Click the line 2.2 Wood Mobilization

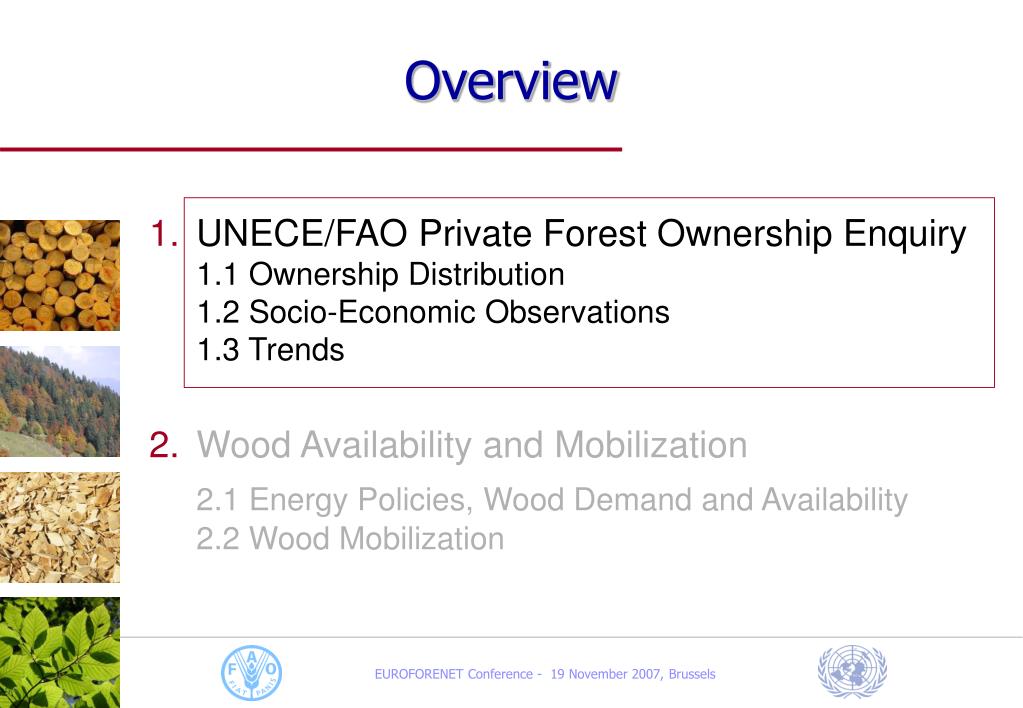350,539
